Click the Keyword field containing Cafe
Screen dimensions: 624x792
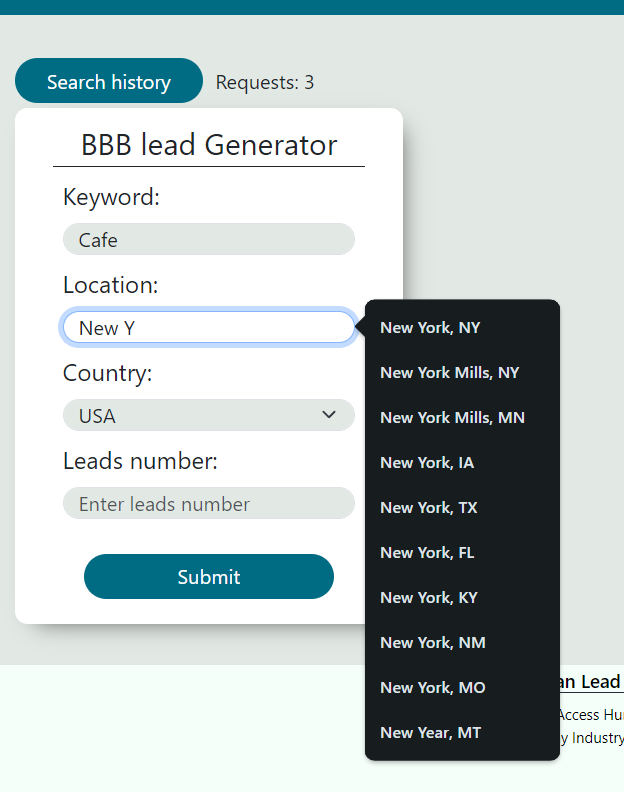point(208,240)
